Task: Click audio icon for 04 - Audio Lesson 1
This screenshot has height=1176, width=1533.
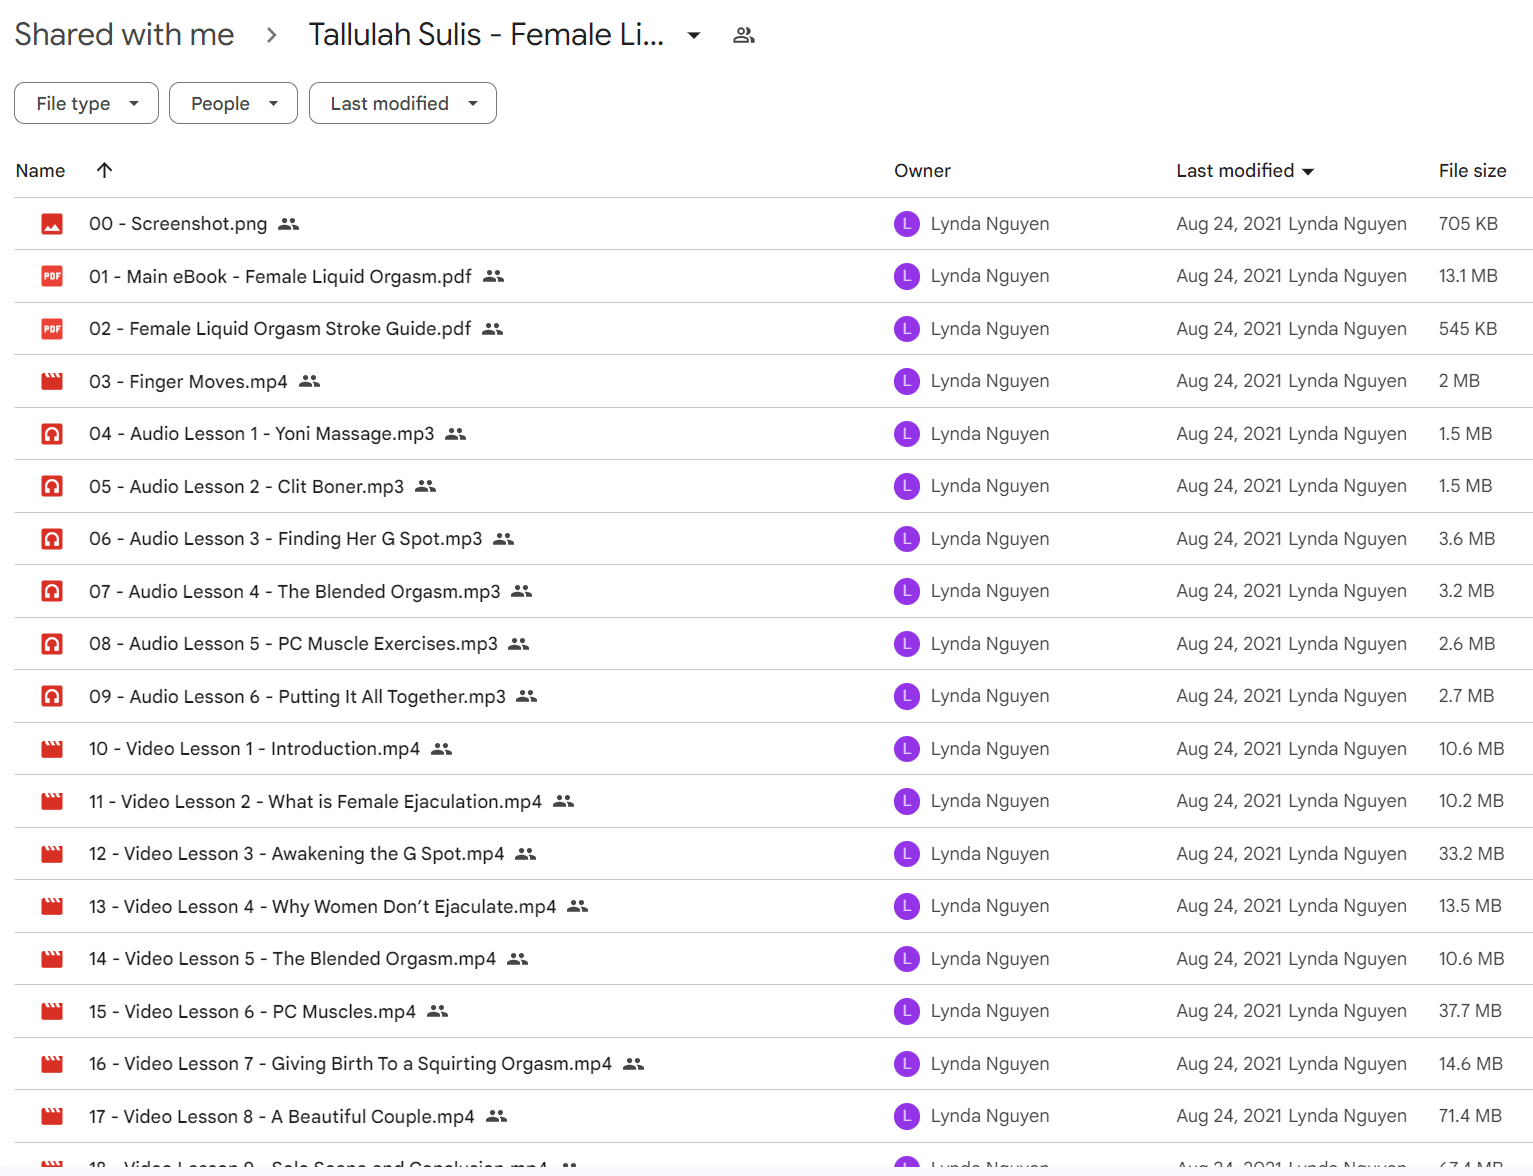Action: click(52, 434)
